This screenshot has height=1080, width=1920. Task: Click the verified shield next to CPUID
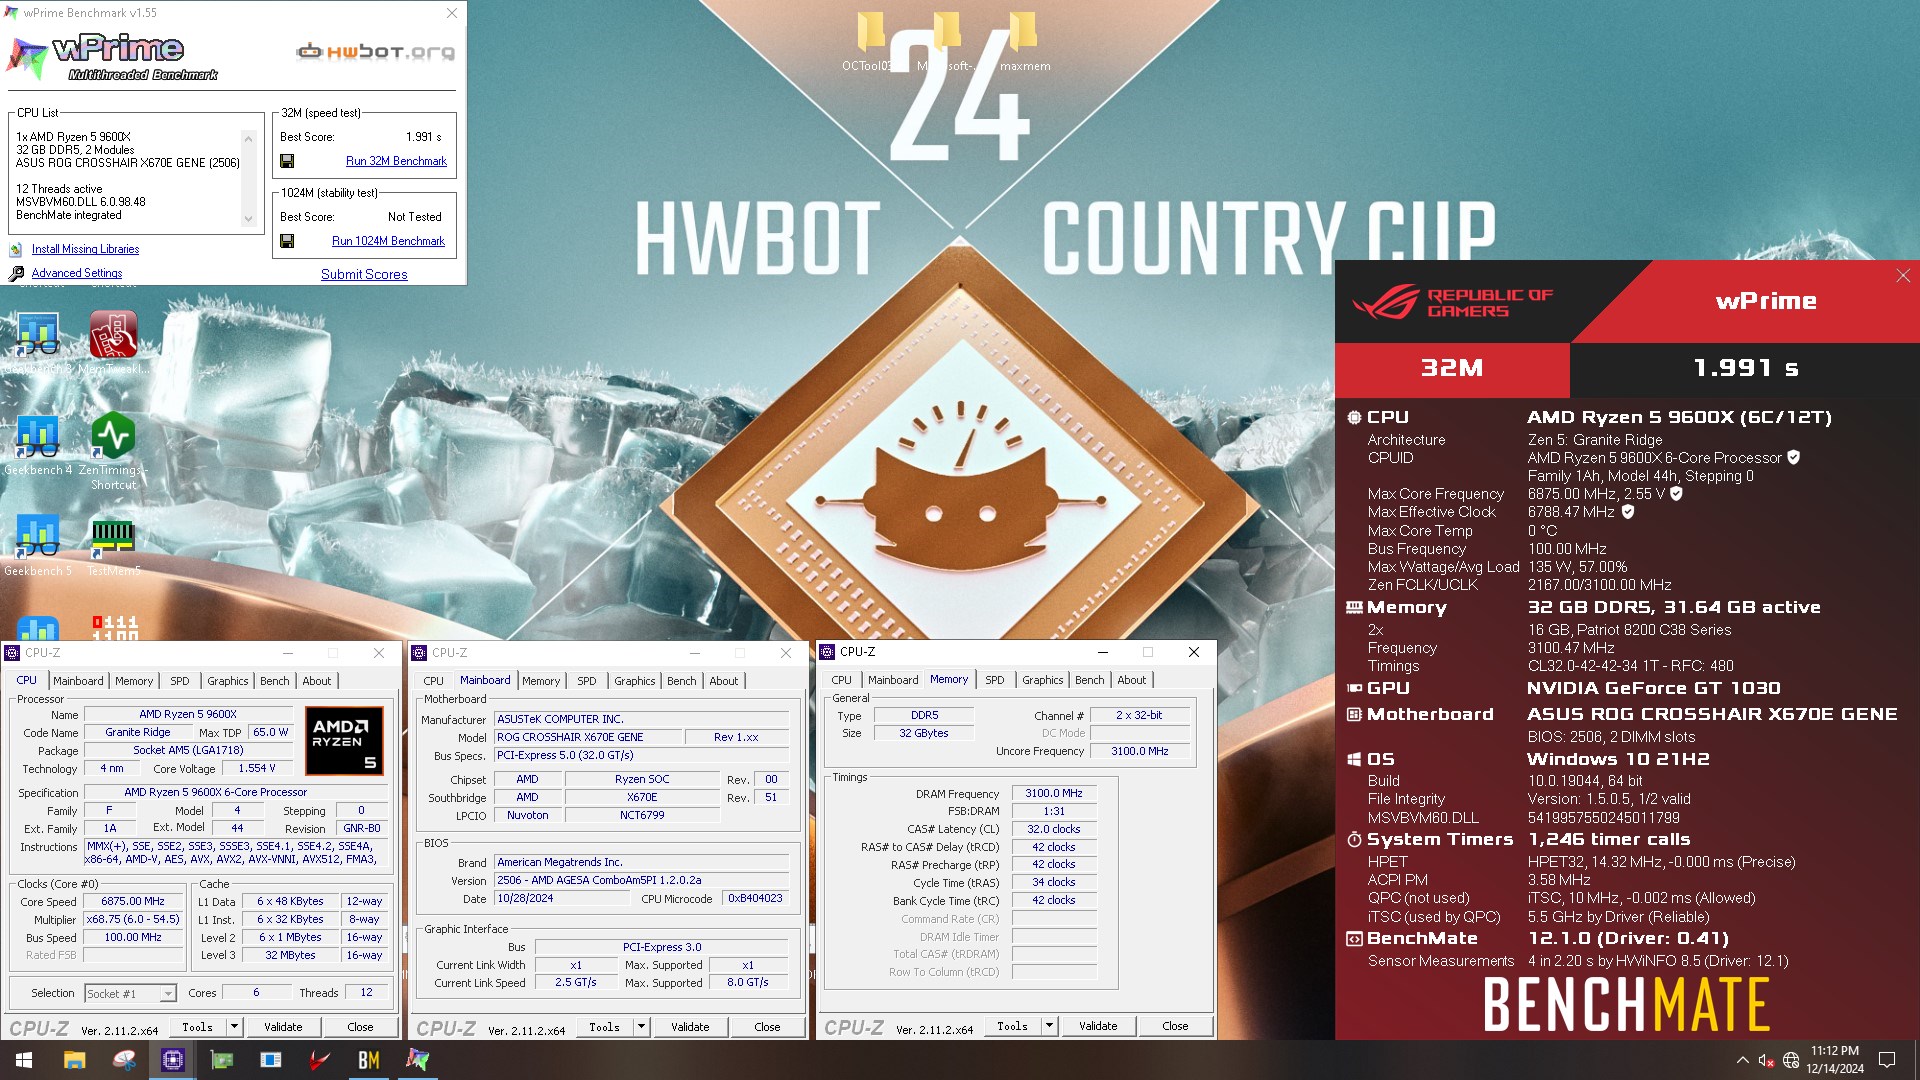[1794, 457]
